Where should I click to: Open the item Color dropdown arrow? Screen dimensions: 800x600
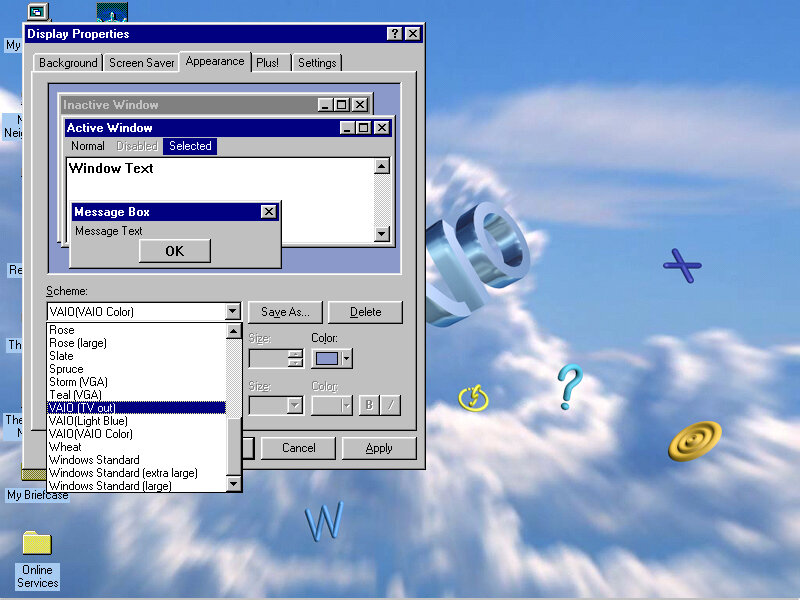click(347, 358)
